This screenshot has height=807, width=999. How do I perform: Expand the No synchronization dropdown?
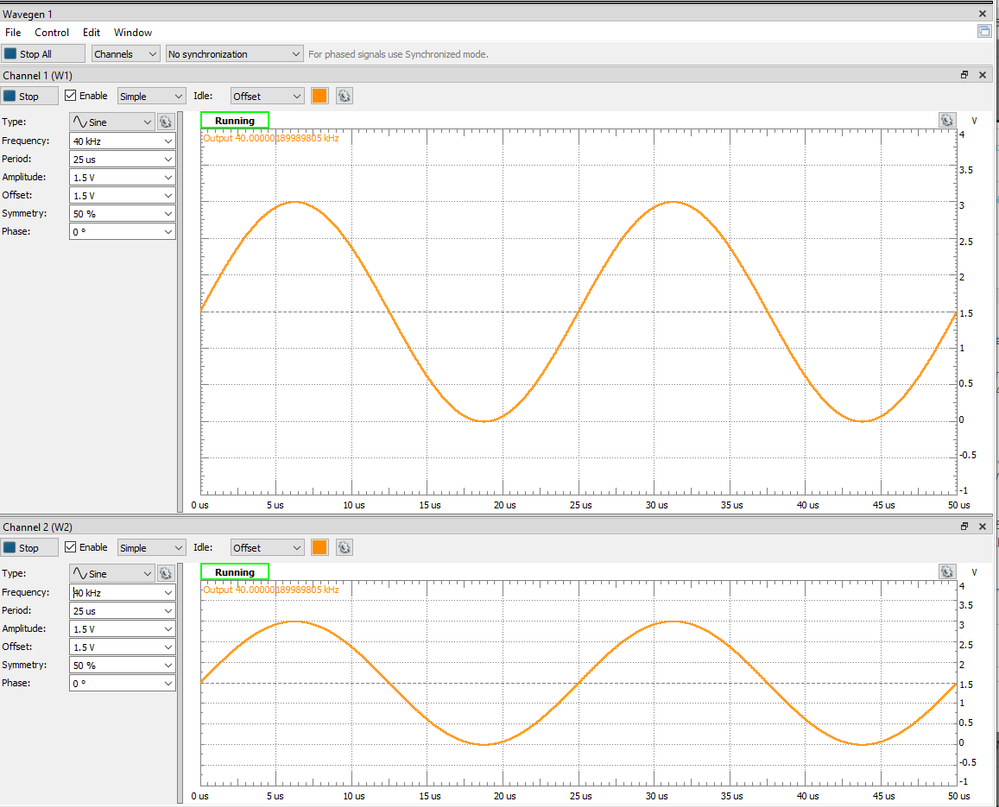(234, 54)
